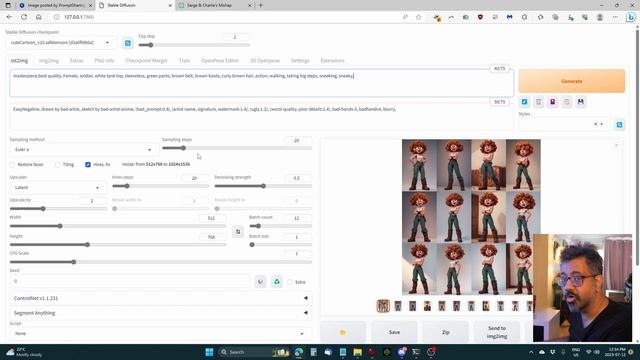Screen dimensions: 640x360
Task: Click the Seed input field
Action: pyautogui.click(x=129, y=281)
